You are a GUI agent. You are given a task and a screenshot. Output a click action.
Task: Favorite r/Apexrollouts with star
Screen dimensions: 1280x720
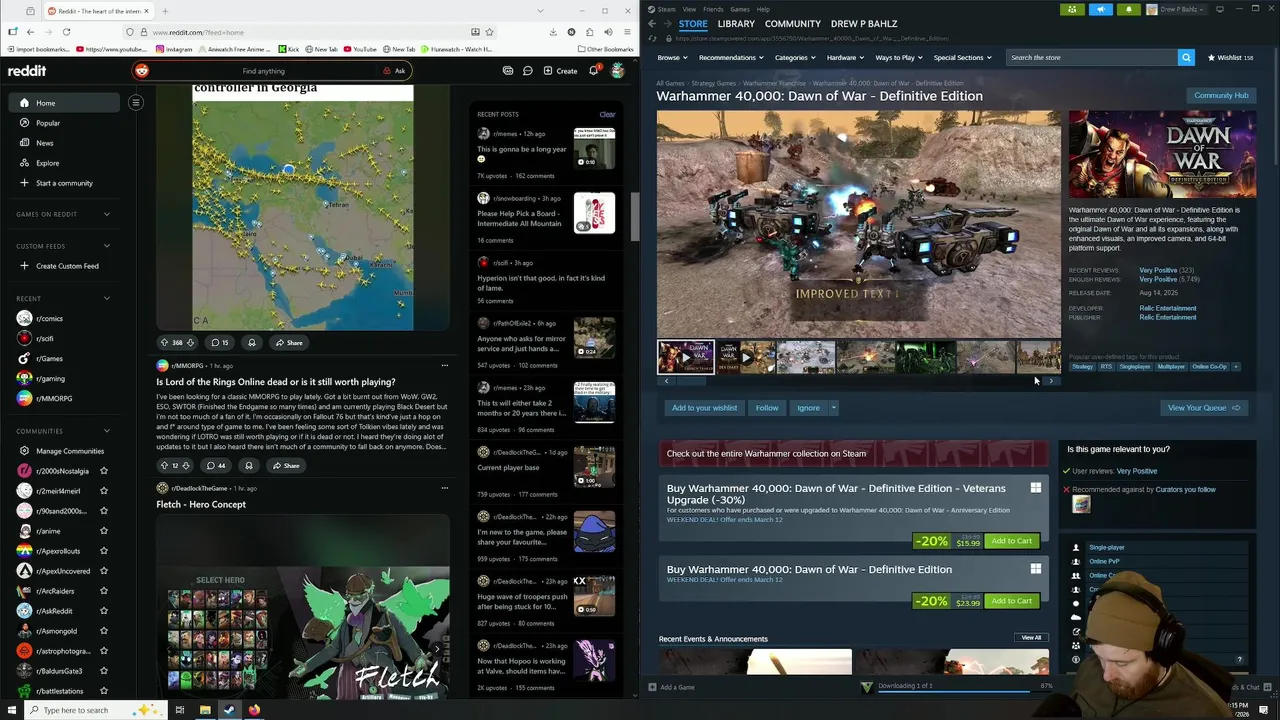coord(104,551)
